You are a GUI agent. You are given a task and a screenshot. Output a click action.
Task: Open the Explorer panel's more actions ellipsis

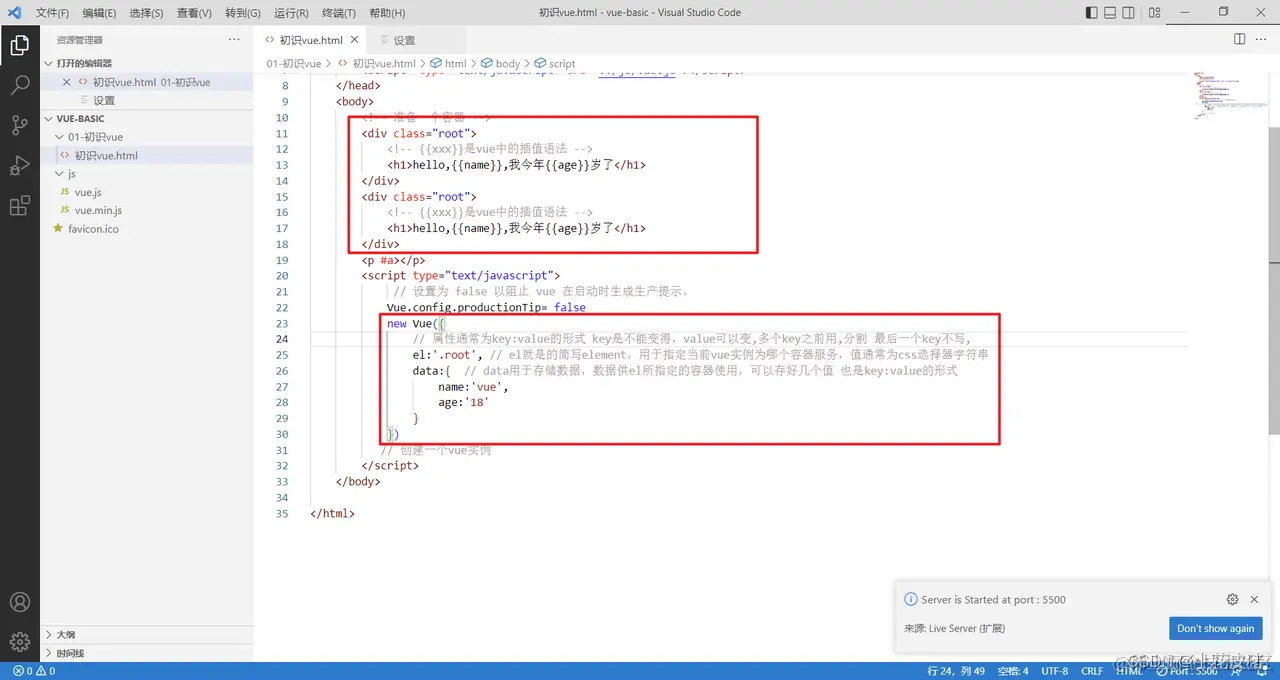(x=234, y=40)
